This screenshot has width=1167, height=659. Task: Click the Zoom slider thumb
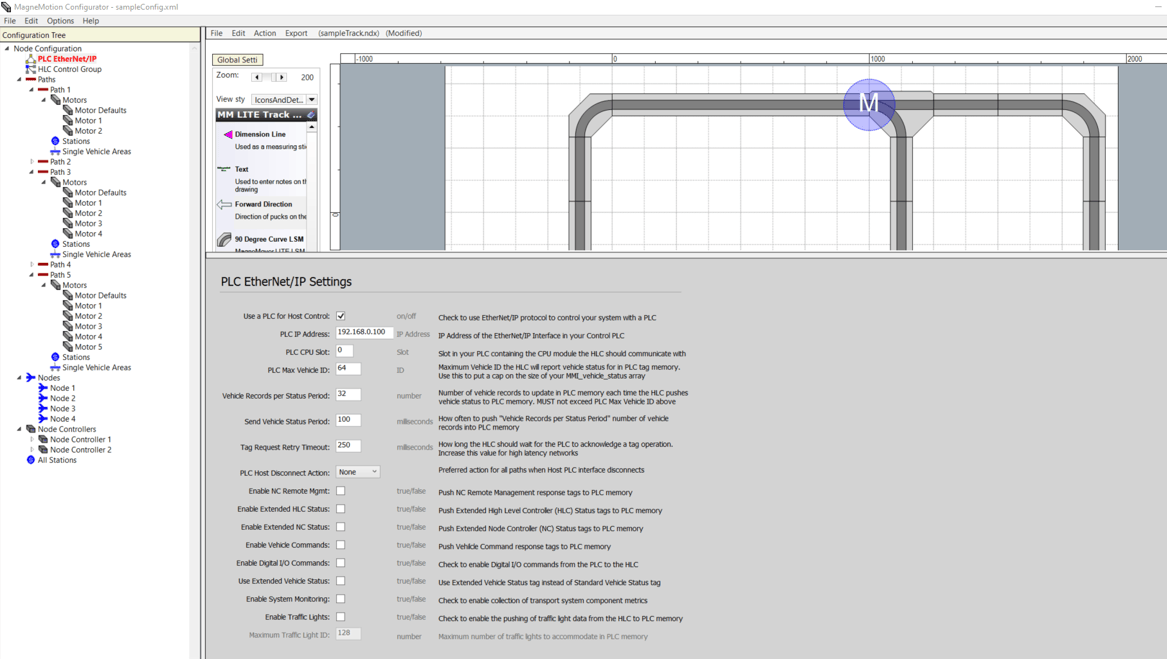coord(274,77)
